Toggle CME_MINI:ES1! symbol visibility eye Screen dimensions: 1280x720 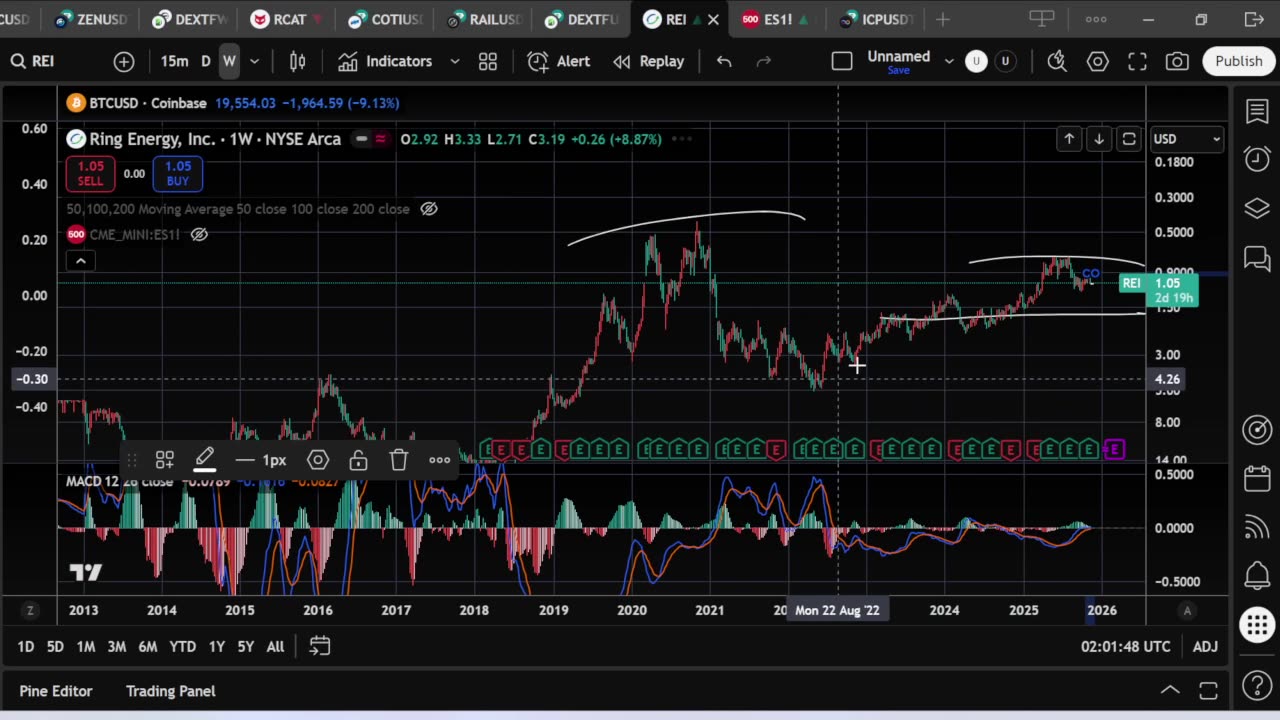[x=199, y=234]
